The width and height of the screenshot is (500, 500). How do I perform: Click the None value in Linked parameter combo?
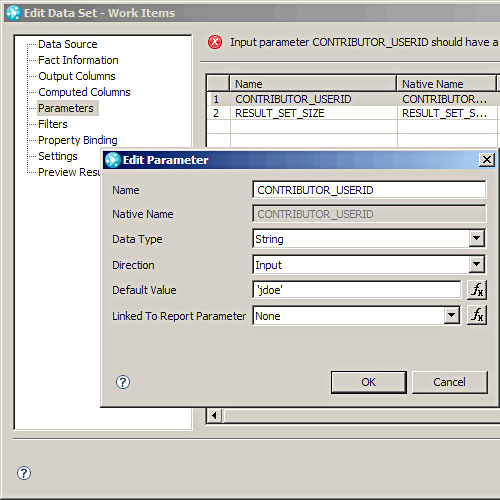[268, 316]
